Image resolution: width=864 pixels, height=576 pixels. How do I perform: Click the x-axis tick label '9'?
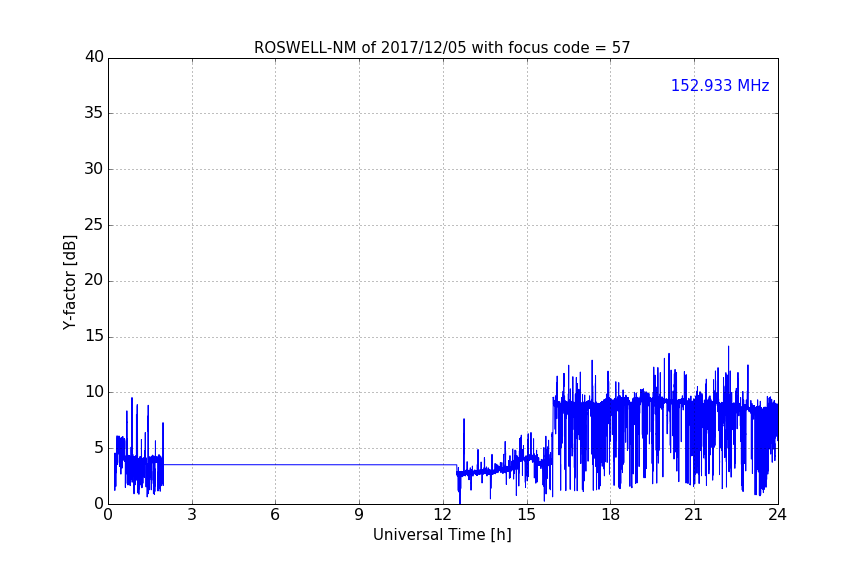tap(359, 515)
